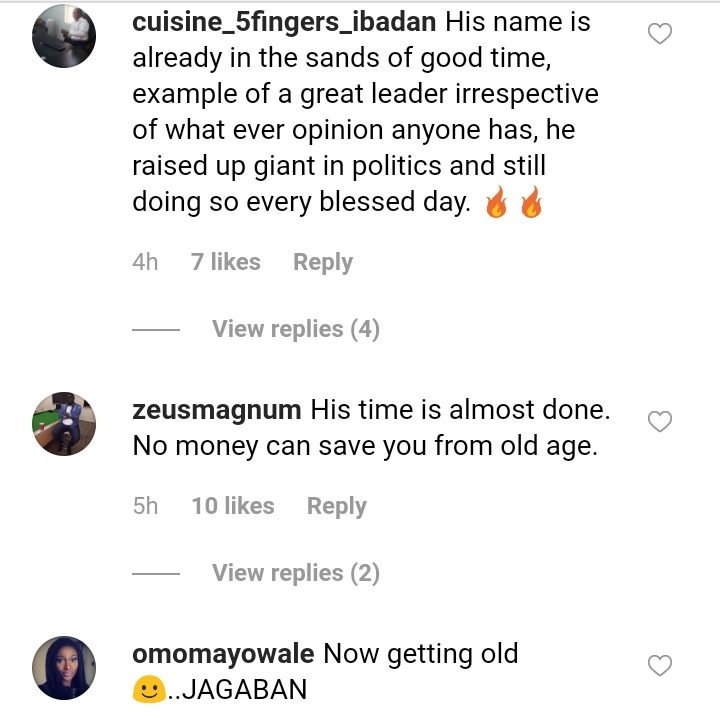Screen dimensions: 720x725
Task: Reply to zeusmagnum's old age comment
Action: [x=336, y=506]
